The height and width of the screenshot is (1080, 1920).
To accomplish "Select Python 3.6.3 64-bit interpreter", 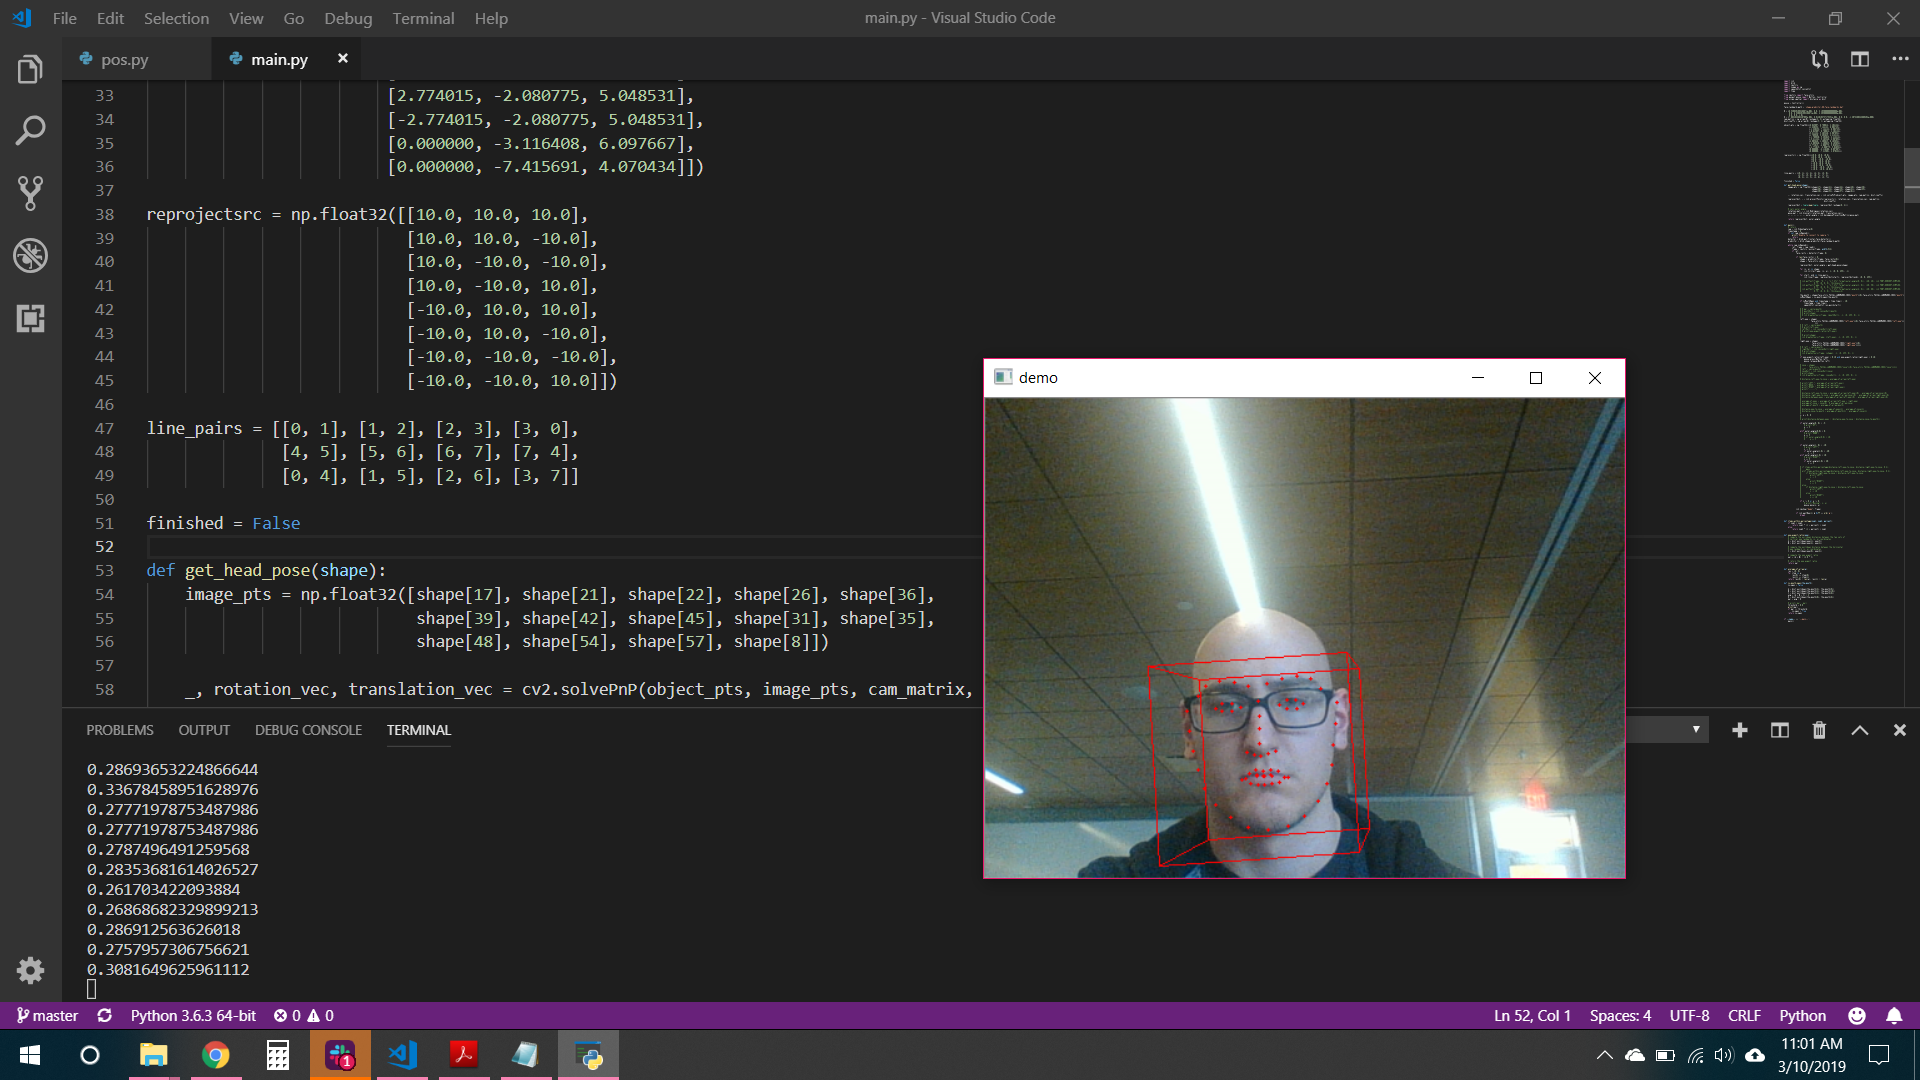I will pyautogui.click(x=193, y=1015).
